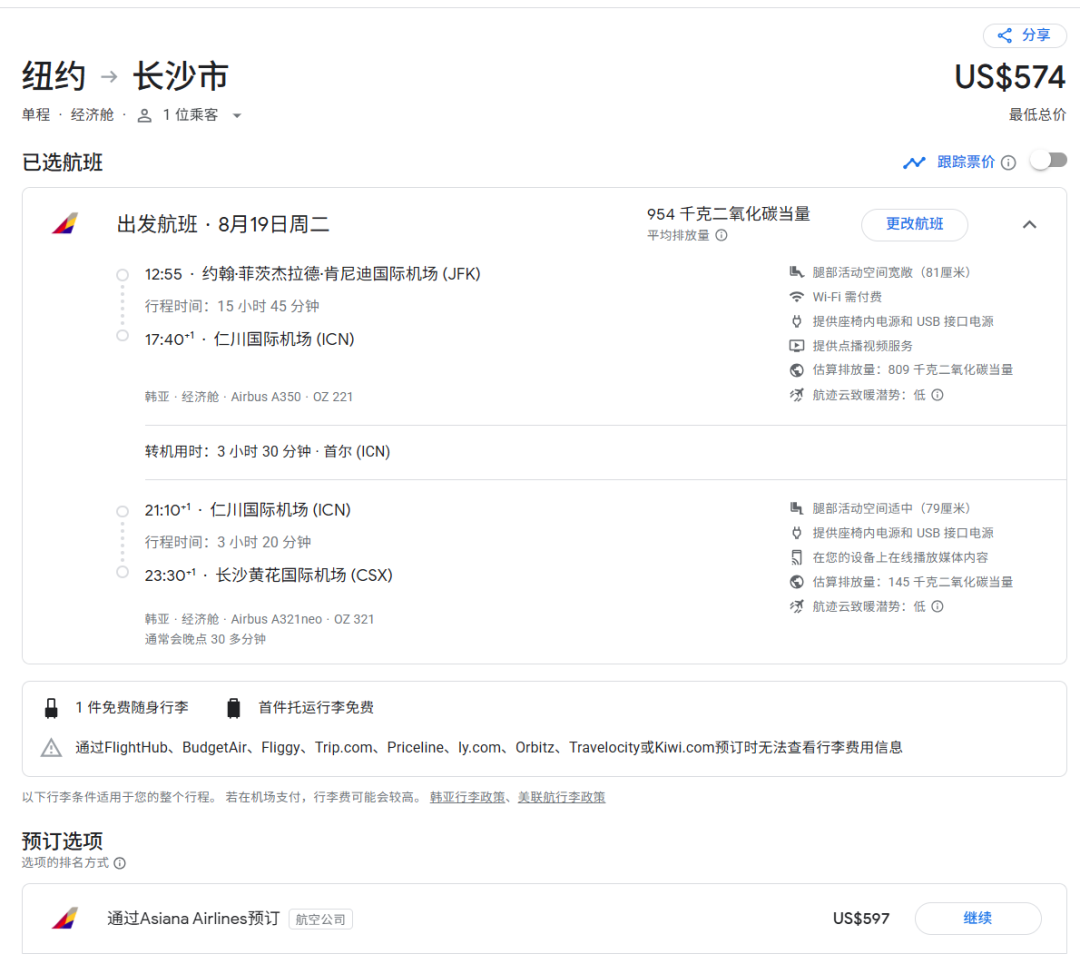Click info icon next to 选项的排名方式
Image resolution: width=1080 pixels, height=954 pixels.
tap(119, 863)
